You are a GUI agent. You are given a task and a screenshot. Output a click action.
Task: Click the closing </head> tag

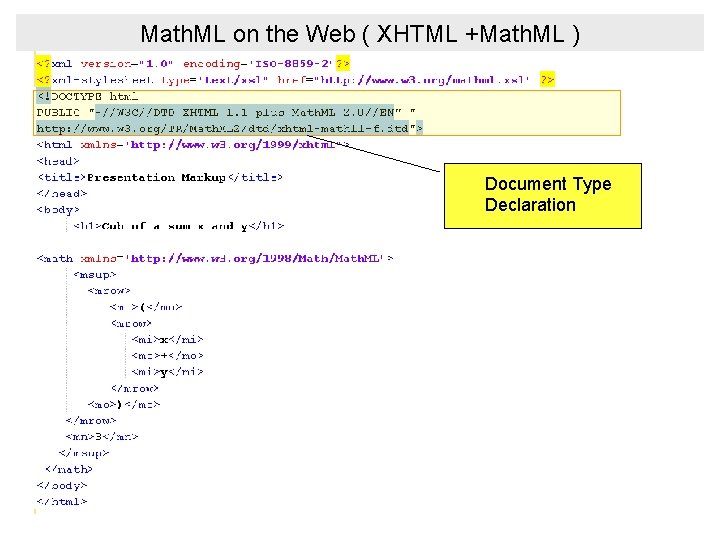(62, 194)
